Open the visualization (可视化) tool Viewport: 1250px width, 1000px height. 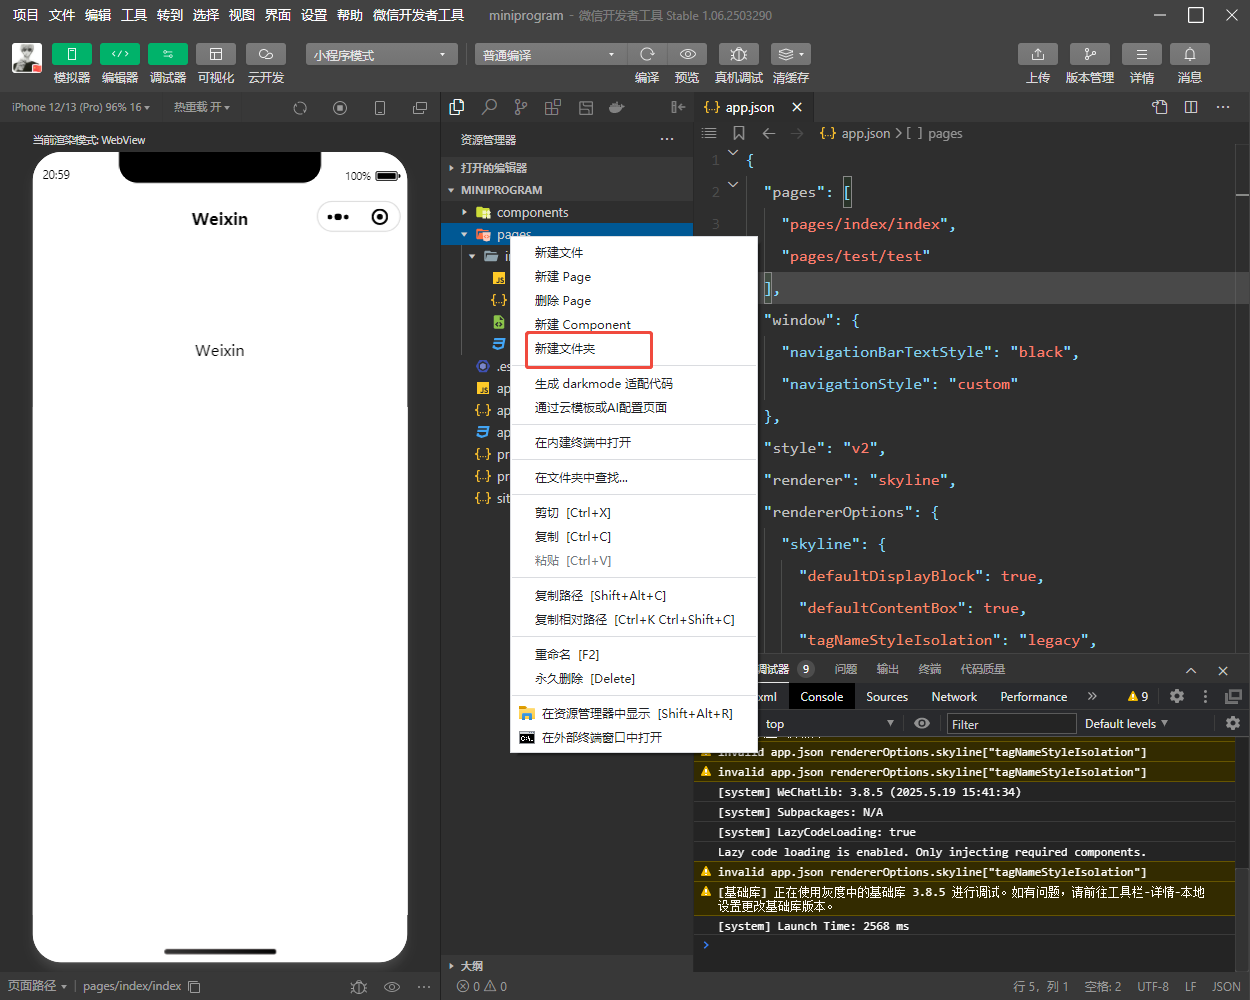215,54
